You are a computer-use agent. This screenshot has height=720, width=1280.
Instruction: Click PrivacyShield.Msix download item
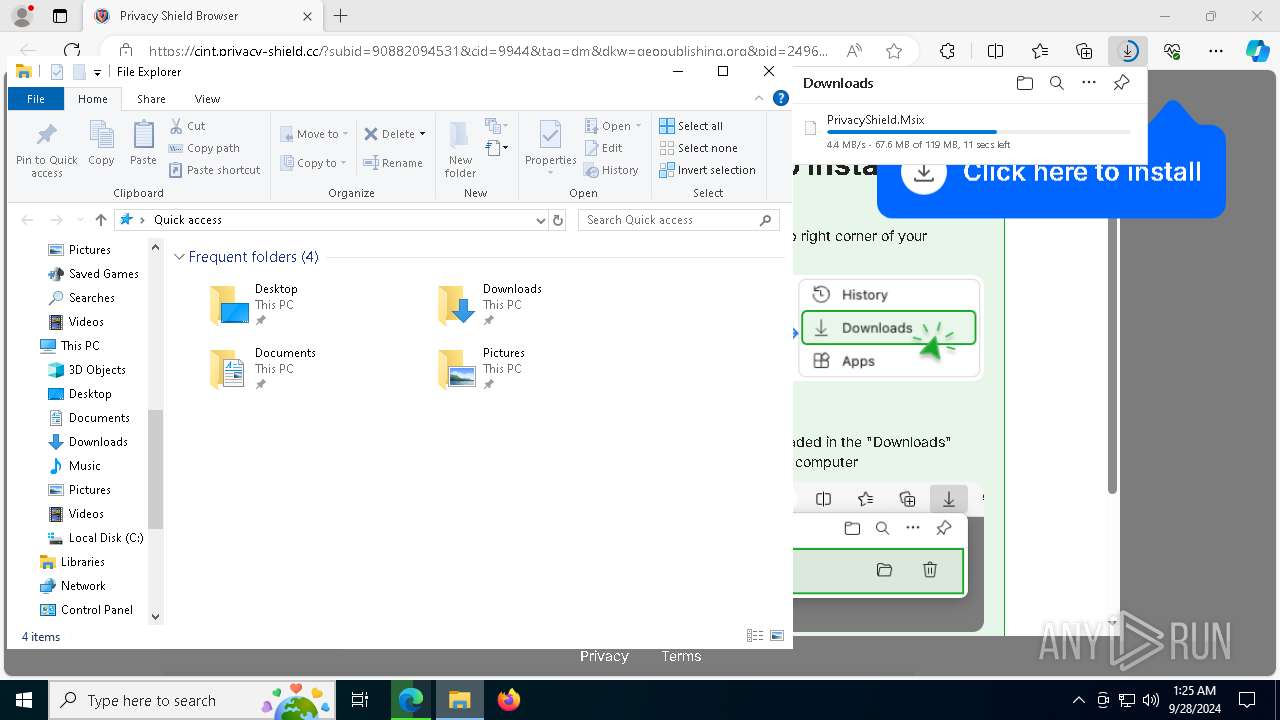coord(968,131)
